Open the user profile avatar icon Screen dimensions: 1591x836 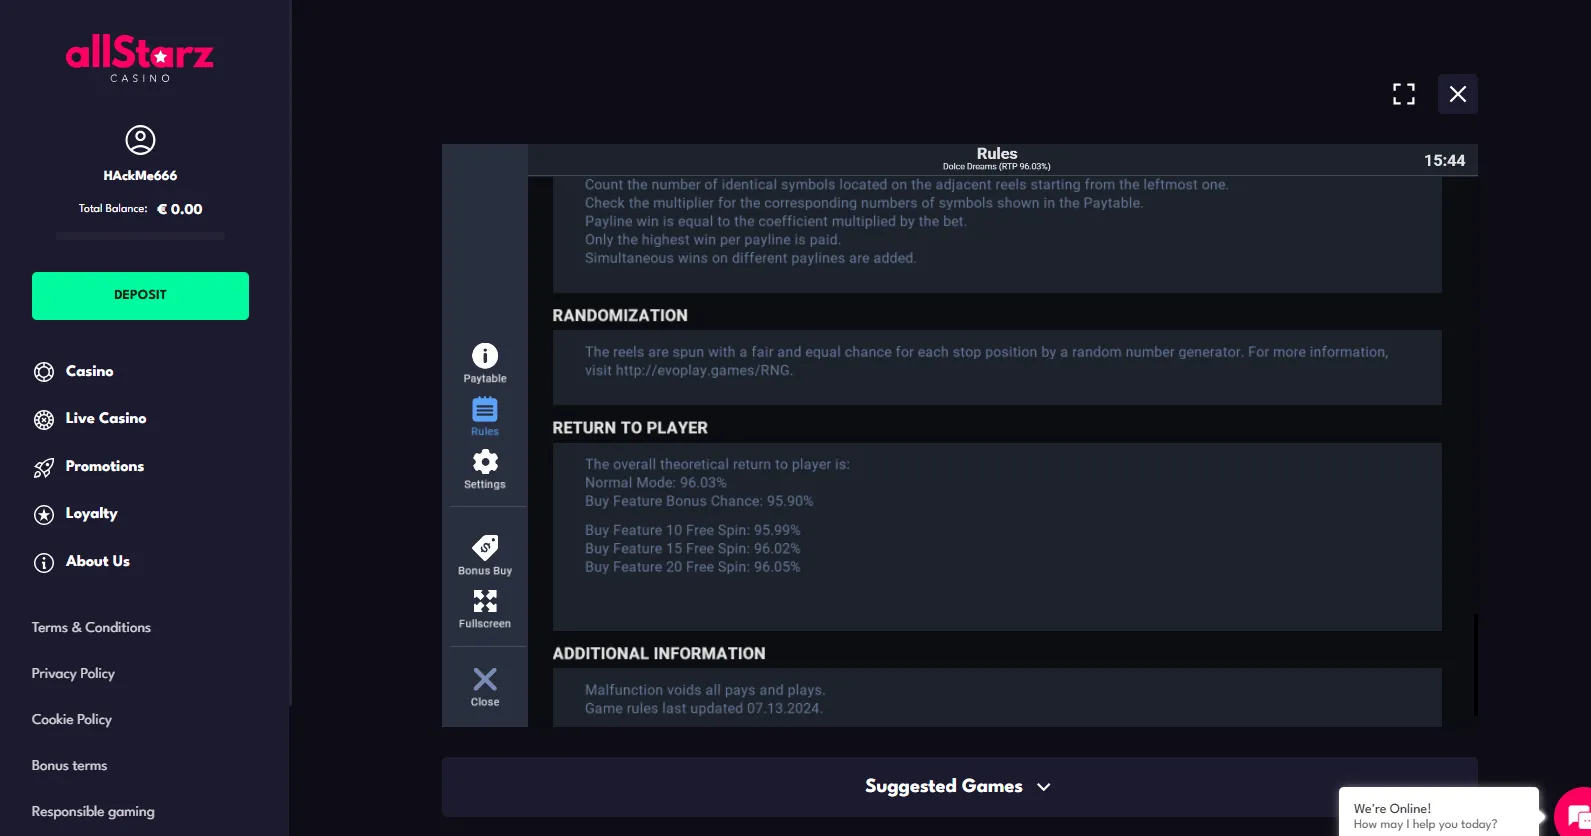tap(140, 140)
